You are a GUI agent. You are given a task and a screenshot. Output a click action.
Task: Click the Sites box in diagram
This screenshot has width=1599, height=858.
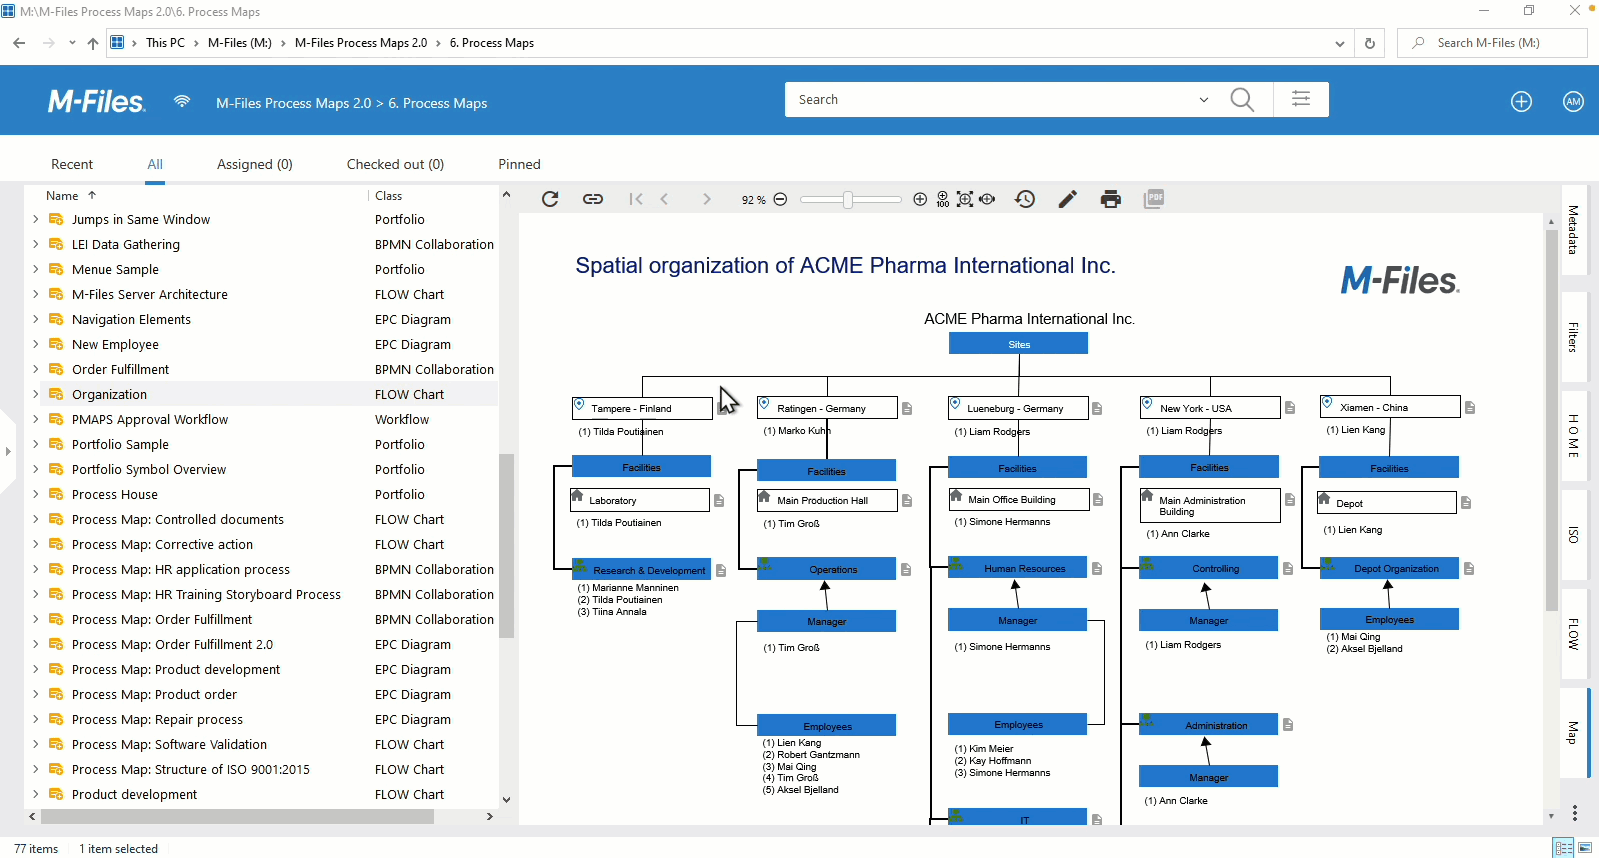1018,344
